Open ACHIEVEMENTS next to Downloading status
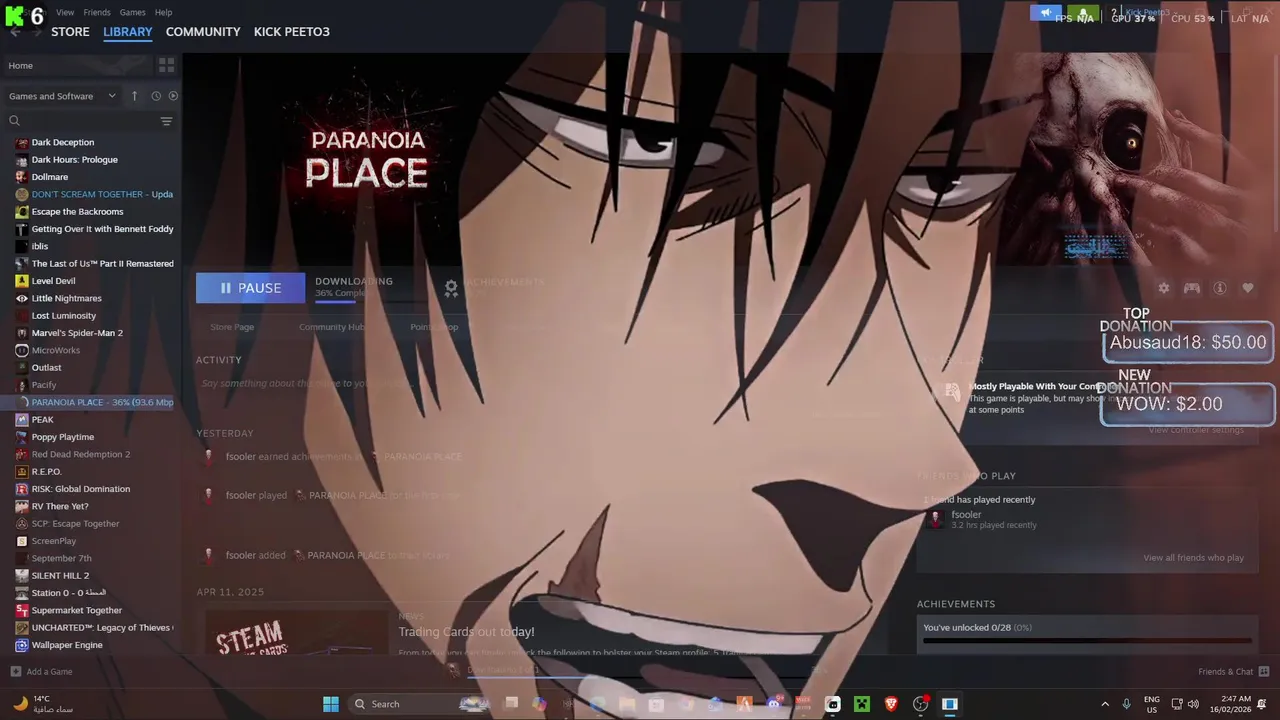 pos(495,287)
